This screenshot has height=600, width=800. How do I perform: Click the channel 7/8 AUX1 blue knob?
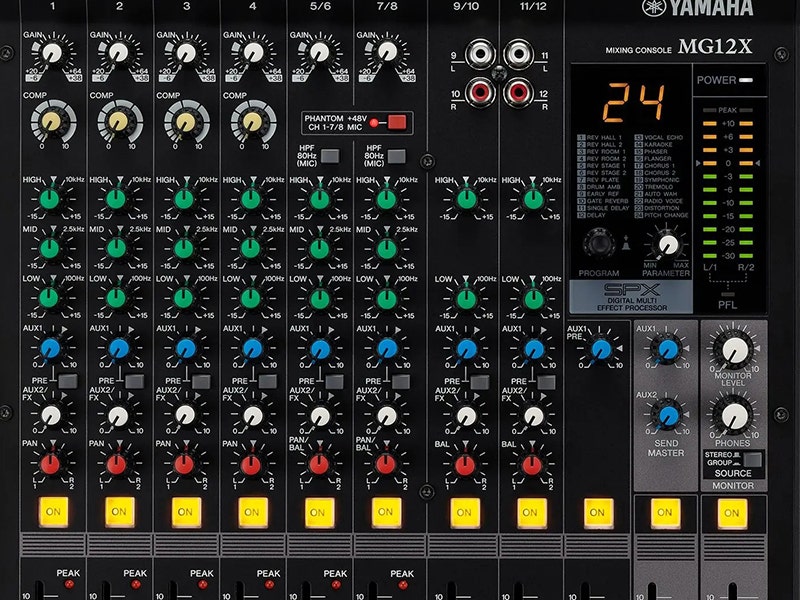(387, 348)
